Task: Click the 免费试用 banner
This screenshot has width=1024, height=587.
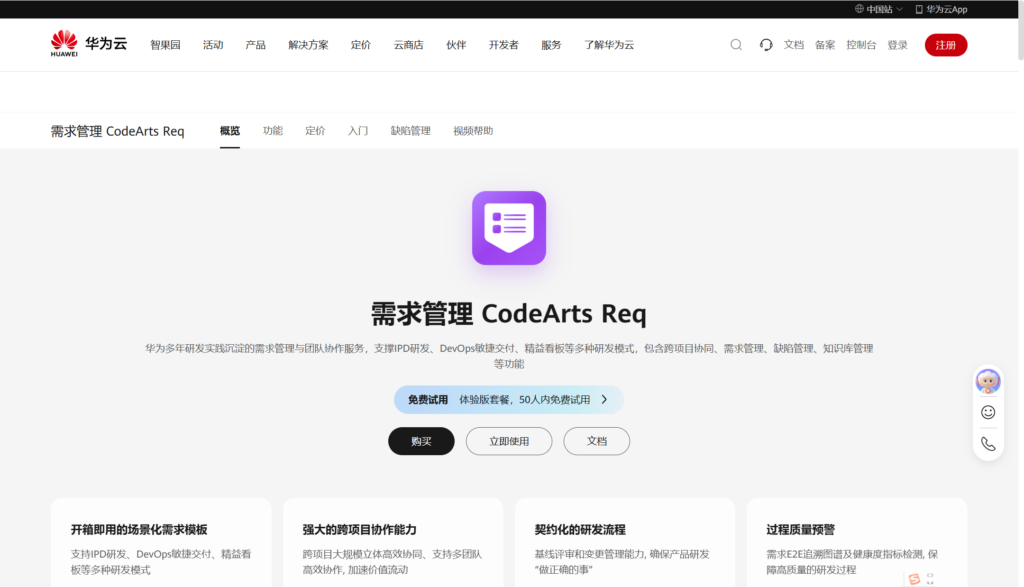Action: (509, 400)
